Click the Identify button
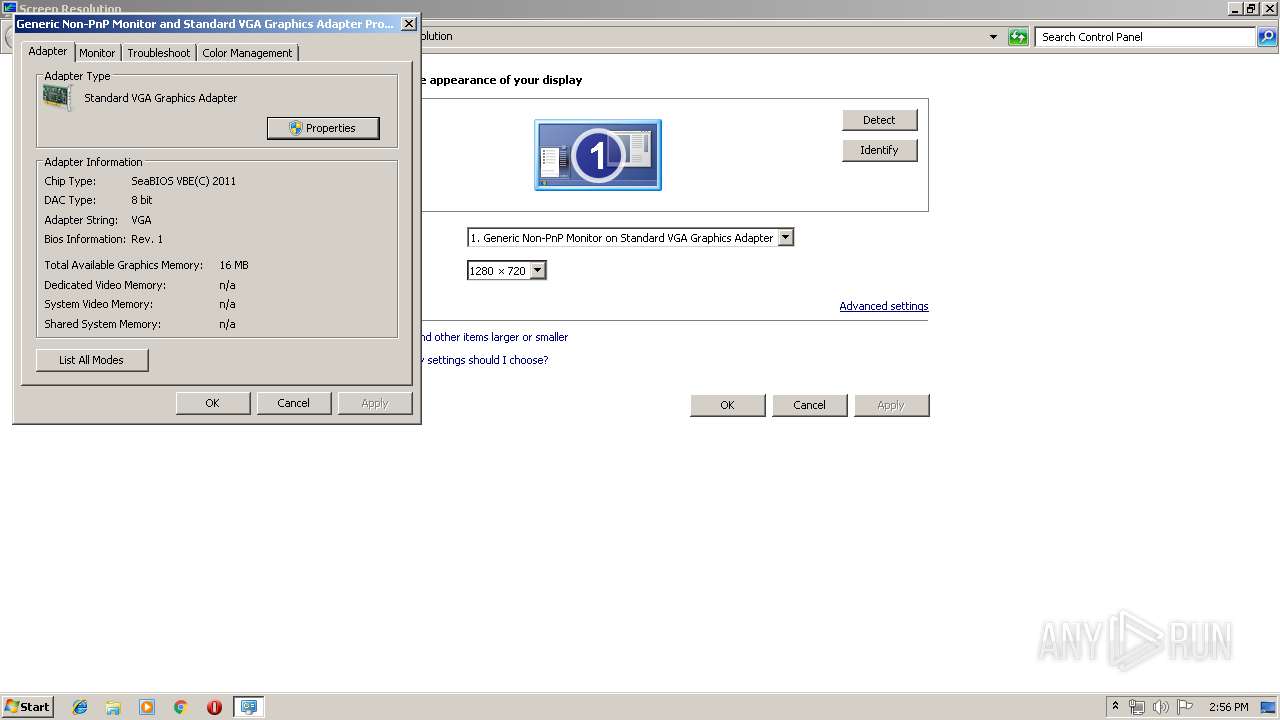1280x720 pixels. 879,150
